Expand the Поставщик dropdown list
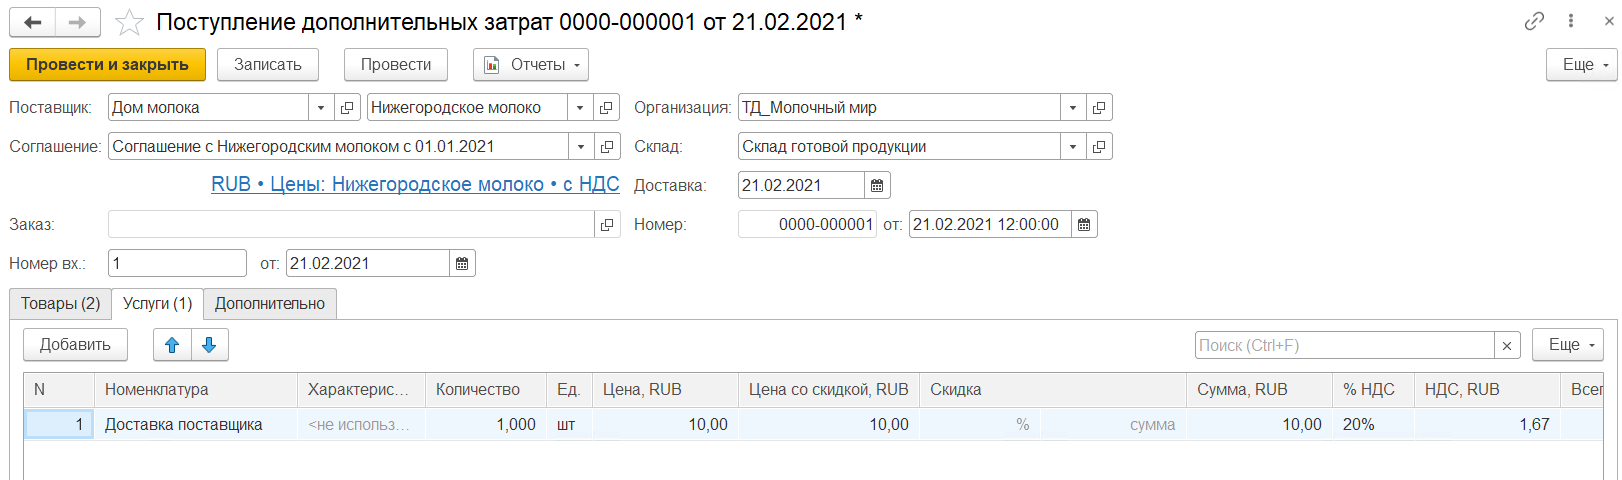 pos(321,107)
